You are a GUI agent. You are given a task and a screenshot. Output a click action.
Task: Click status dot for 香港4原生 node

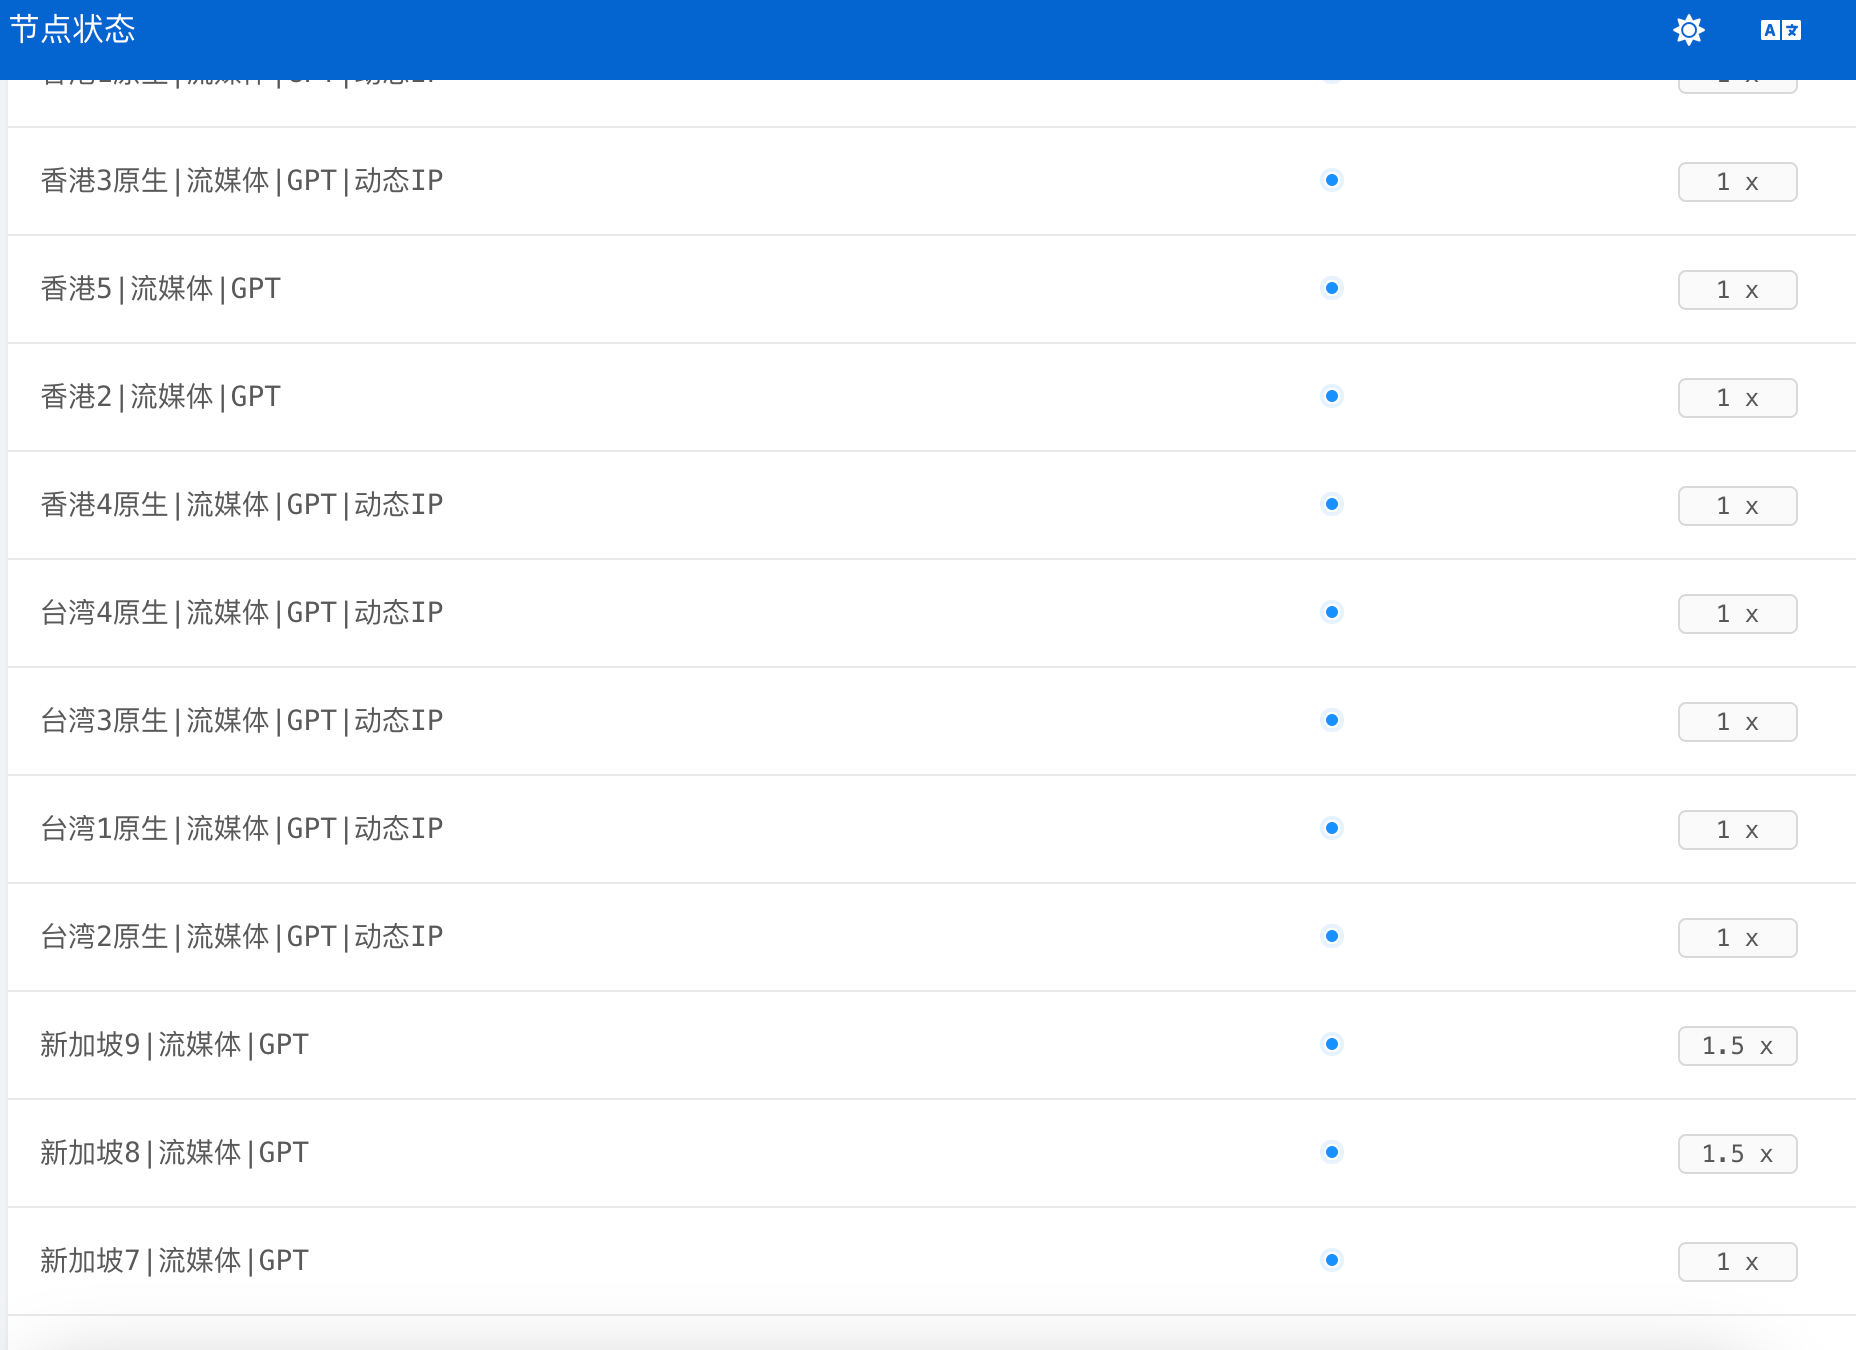[x=1332, y=505]
